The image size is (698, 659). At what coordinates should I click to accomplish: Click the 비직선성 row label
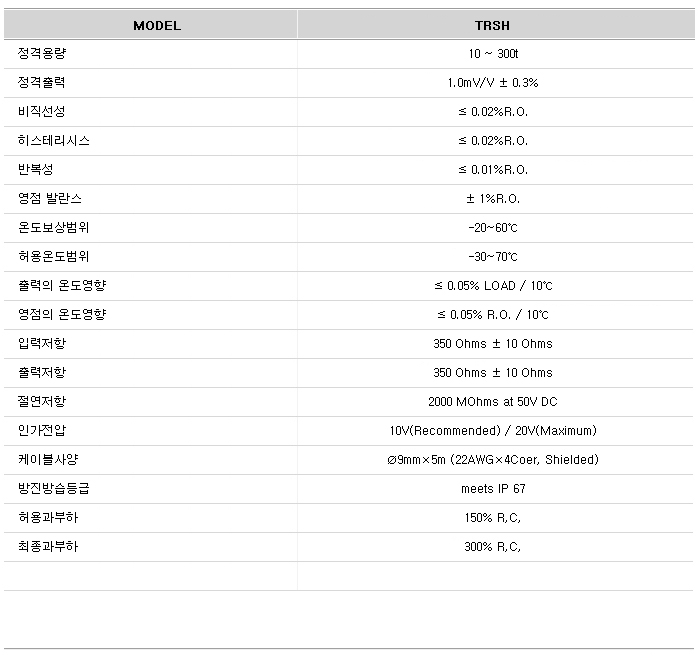coord(42,112)
